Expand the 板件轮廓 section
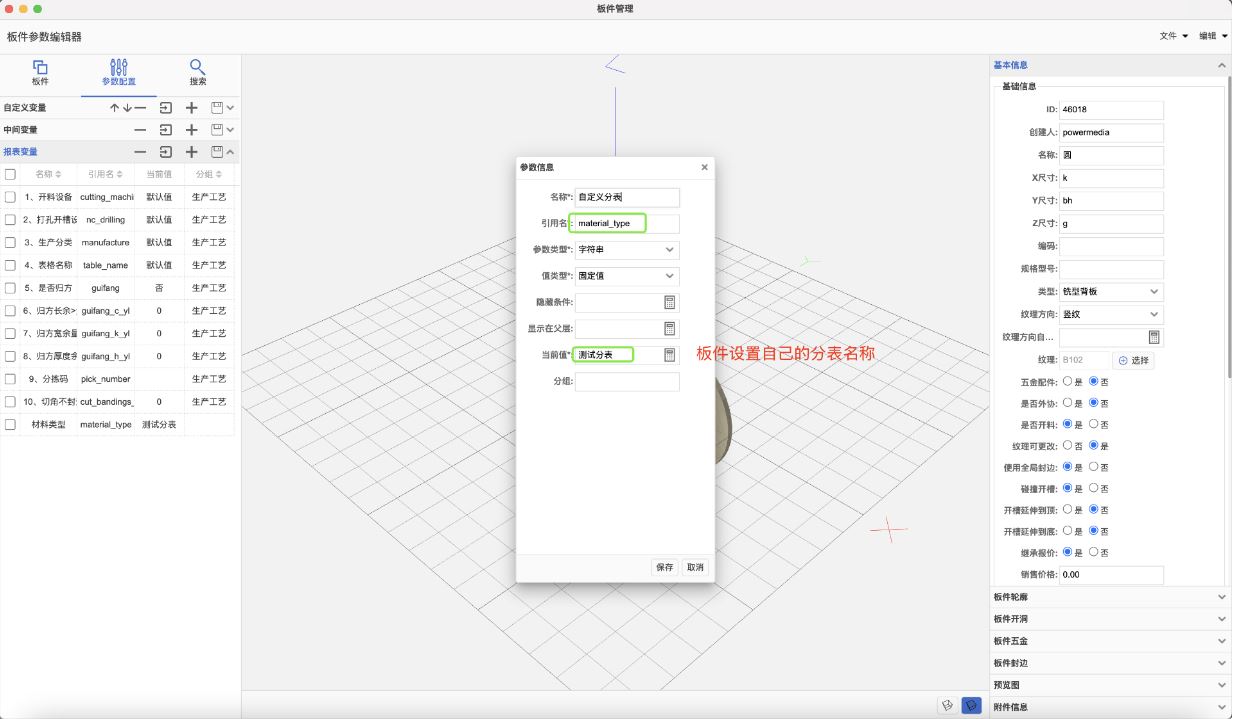This screenshot has height=719, width=1234. 1109,597
